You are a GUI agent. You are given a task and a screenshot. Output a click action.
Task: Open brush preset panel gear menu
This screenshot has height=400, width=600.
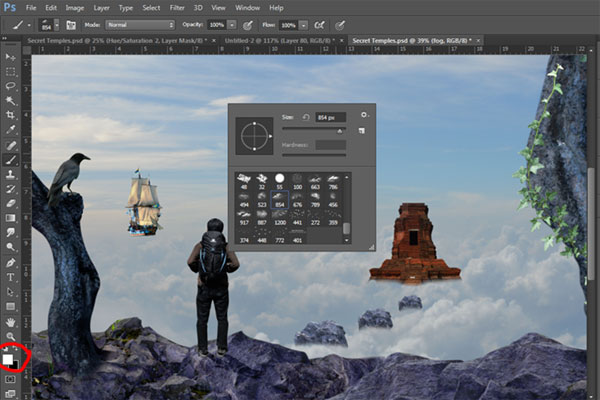[362, 116]
